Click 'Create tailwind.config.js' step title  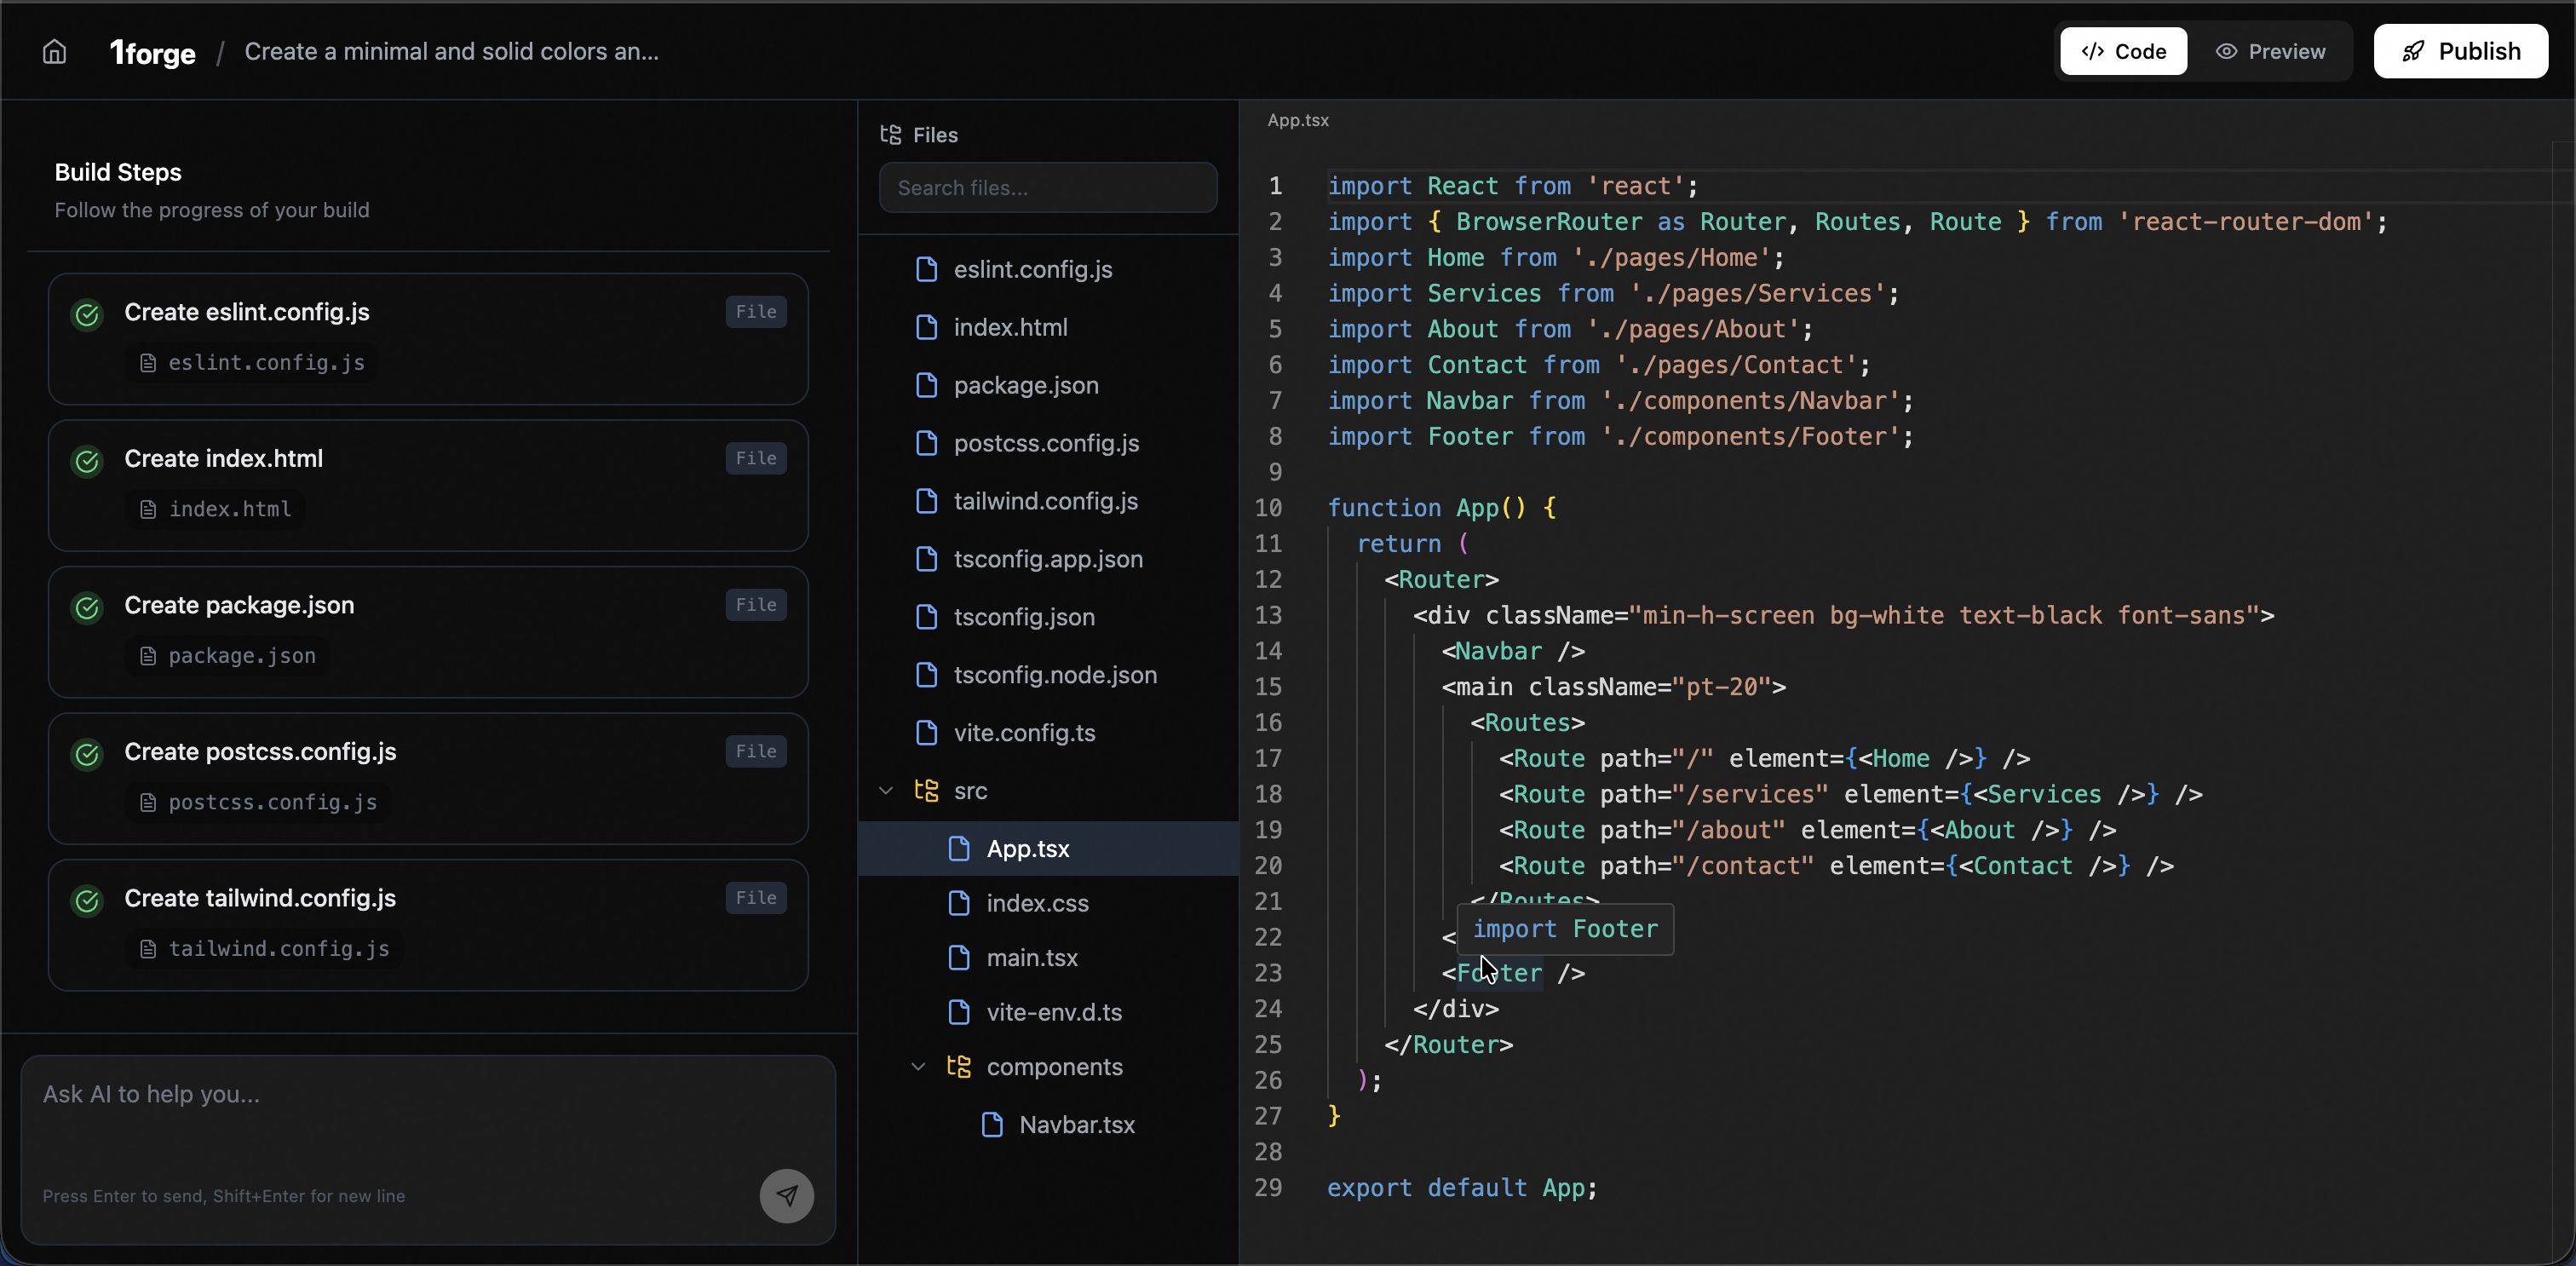260,899
